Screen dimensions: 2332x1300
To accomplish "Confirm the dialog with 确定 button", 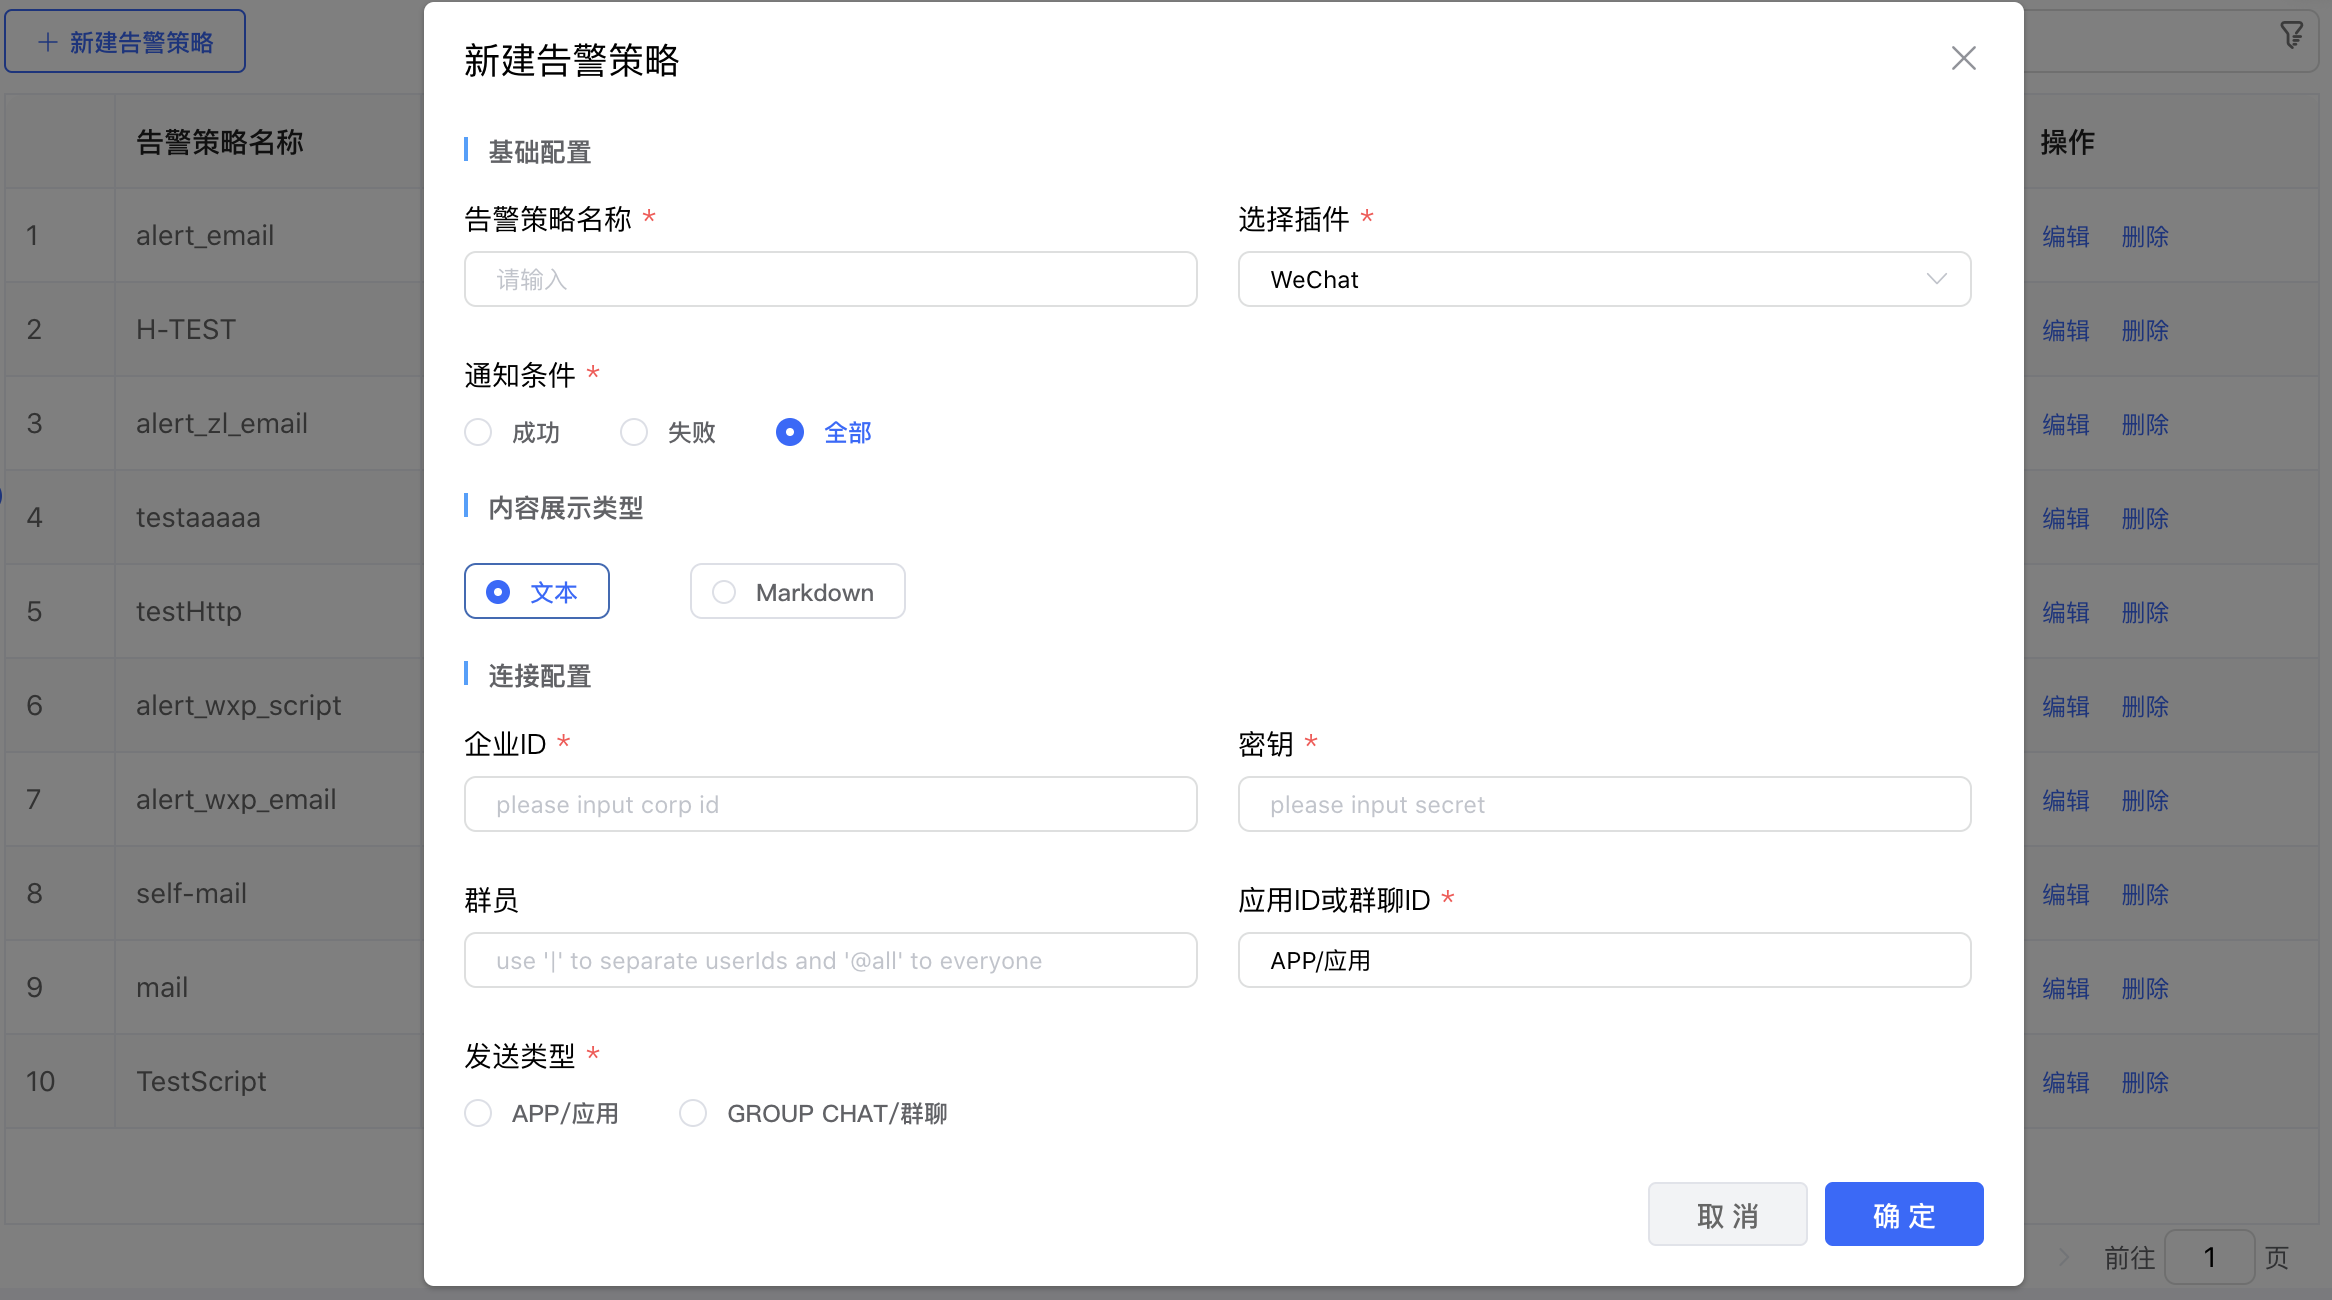I will [x=1903, y=1214].
